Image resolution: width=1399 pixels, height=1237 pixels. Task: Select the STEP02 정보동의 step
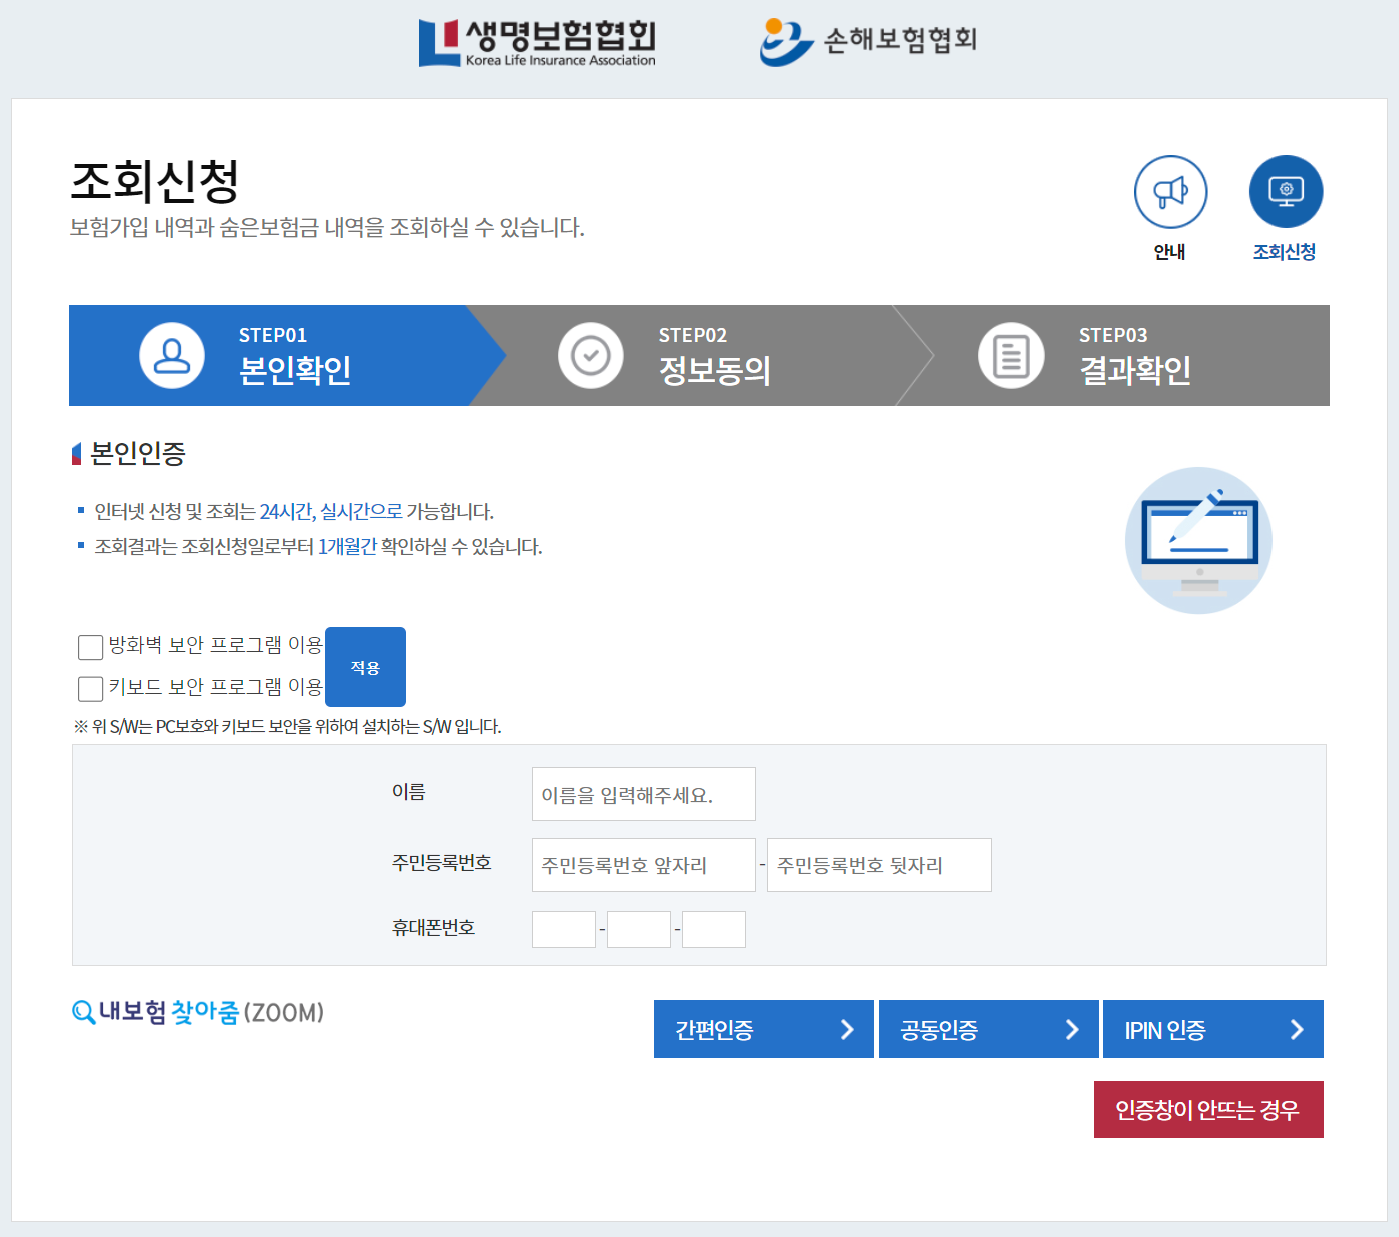click(700, 356)
